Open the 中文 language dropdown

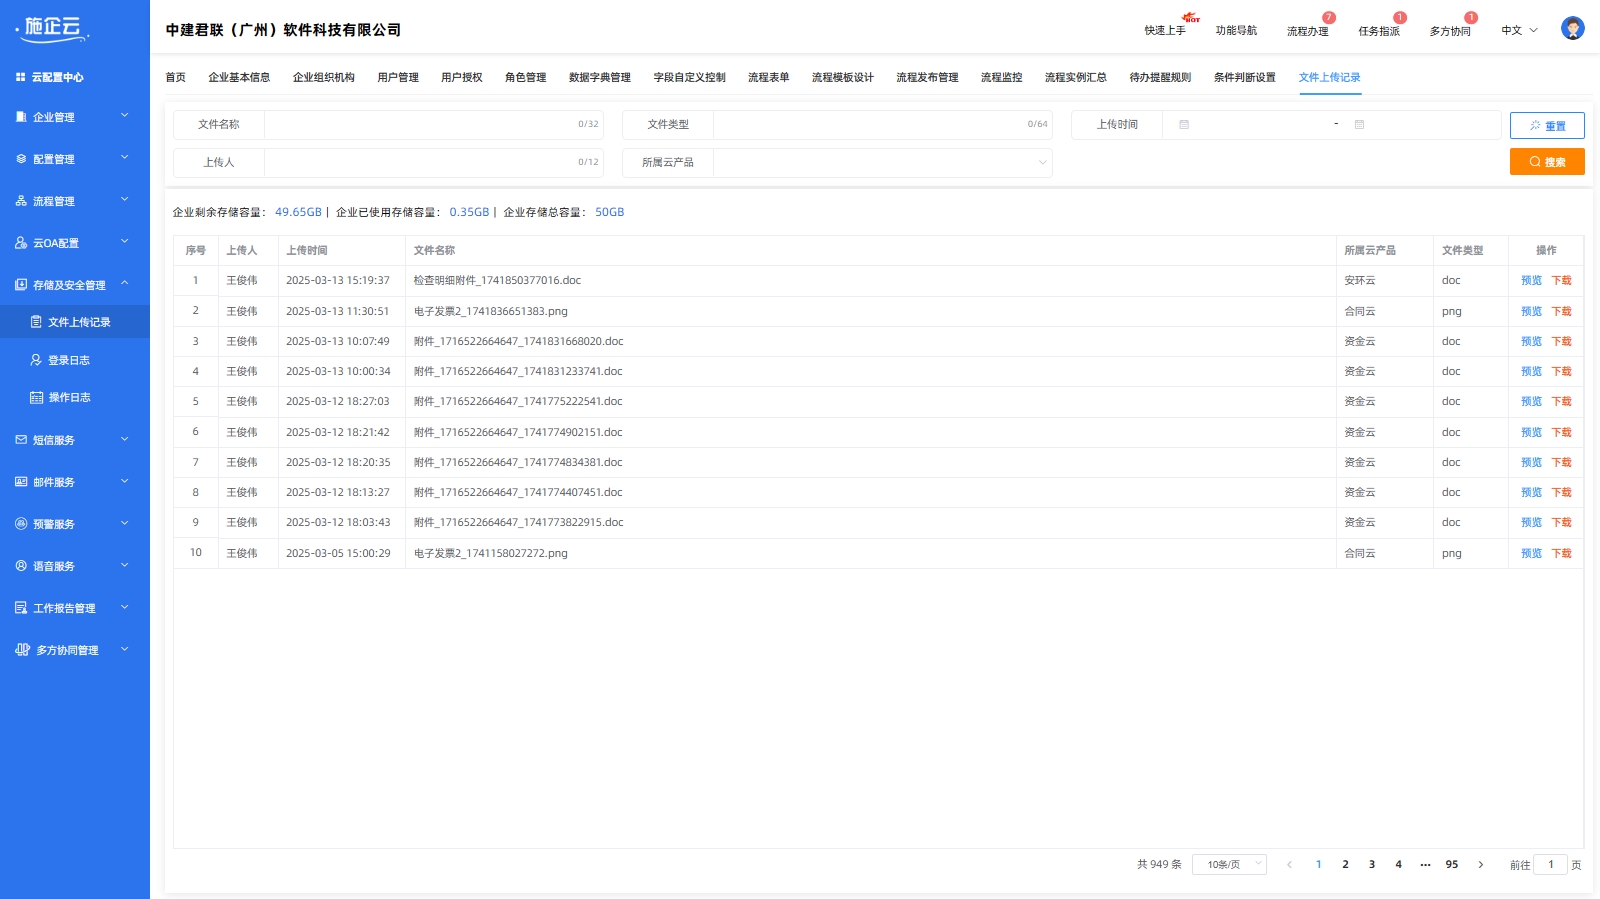tap(1519, 31)
